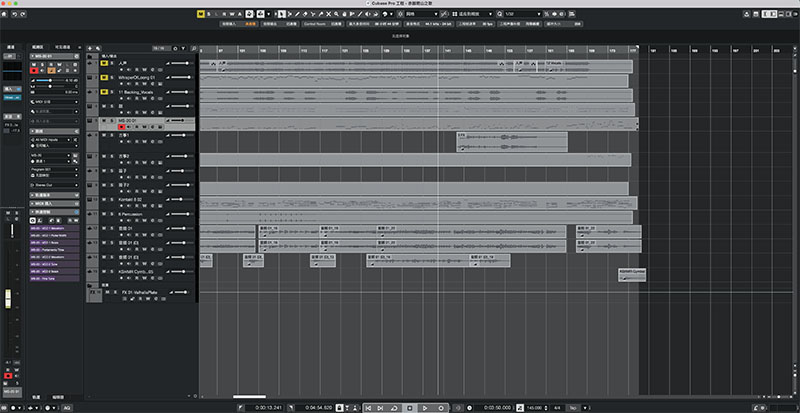800x413 pixels.
Task: Toggle the metronome click icon near tempo
Action: point(519,408)
